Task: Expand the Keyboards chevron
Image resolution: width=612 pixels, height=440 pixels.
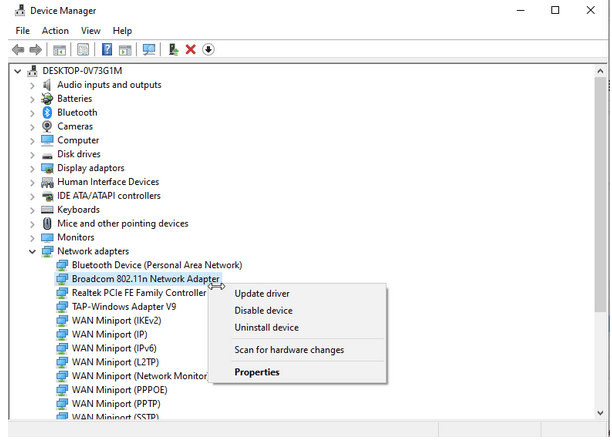Action: 32,210
